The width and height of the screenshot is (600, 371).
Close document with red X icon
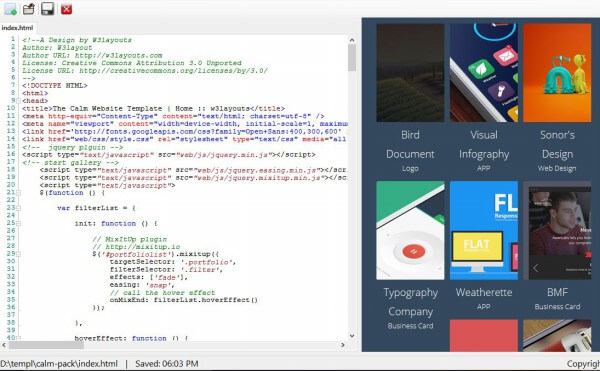click(66, 9)
